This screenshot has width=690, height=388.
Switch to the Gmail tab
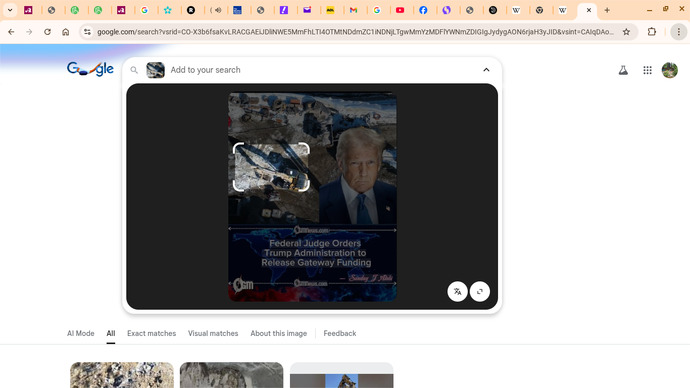(x=353, y=10)
